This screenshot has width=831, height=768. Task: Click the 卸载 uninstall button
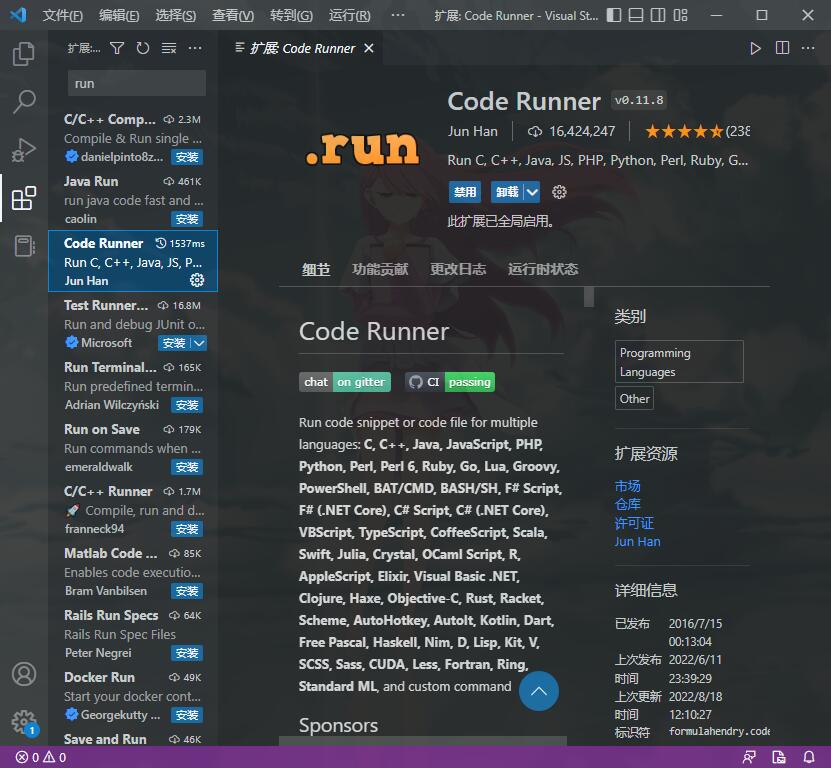[507, 192]
